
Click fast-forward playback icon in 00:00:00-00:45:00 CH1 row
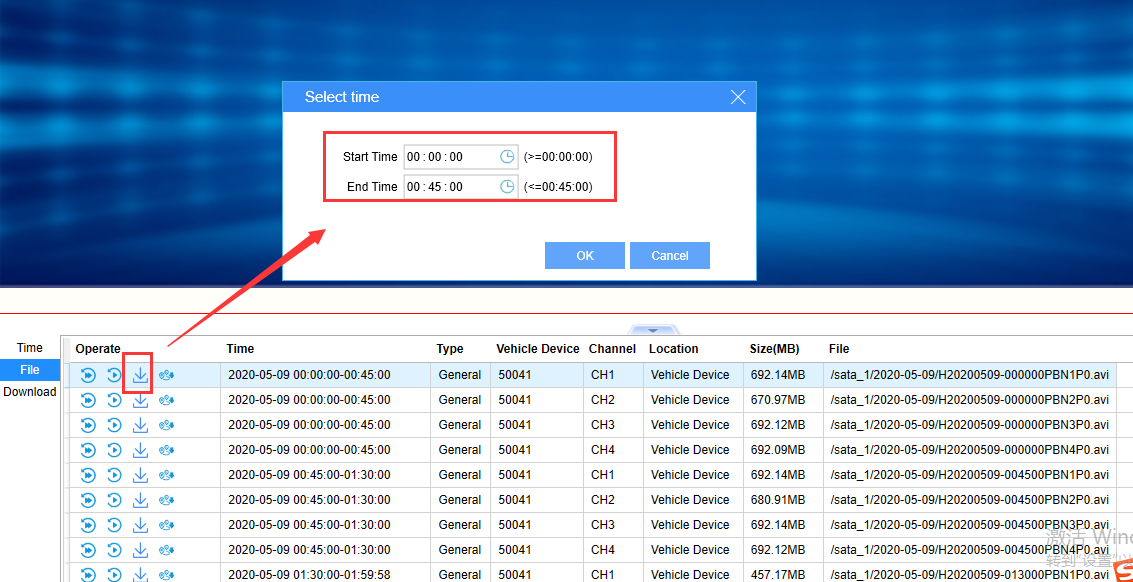tap(88, 375)
